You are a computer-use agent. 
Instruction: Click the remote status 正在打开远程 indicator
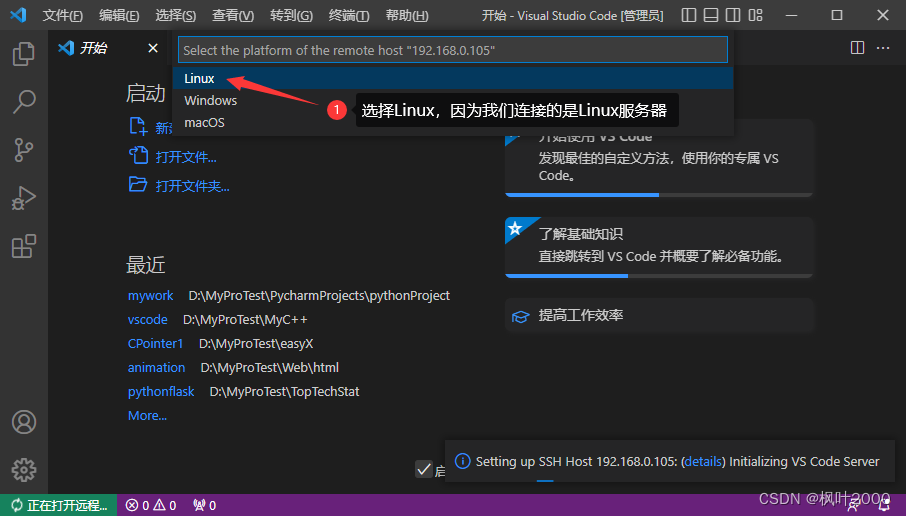pyautogui.click(x=59, y=506)
